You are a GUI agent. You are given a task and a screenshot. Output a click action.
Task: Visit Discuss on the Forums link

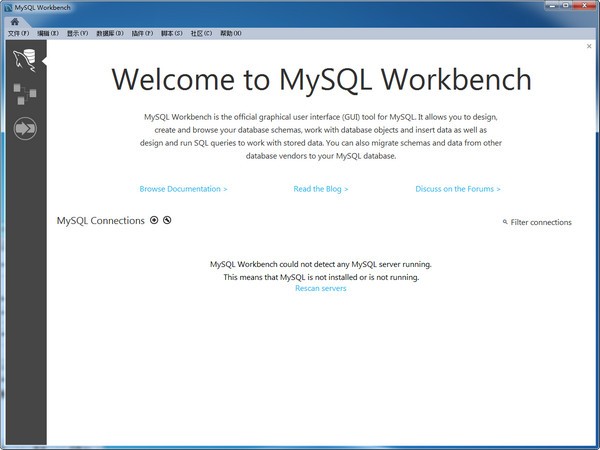458,189
